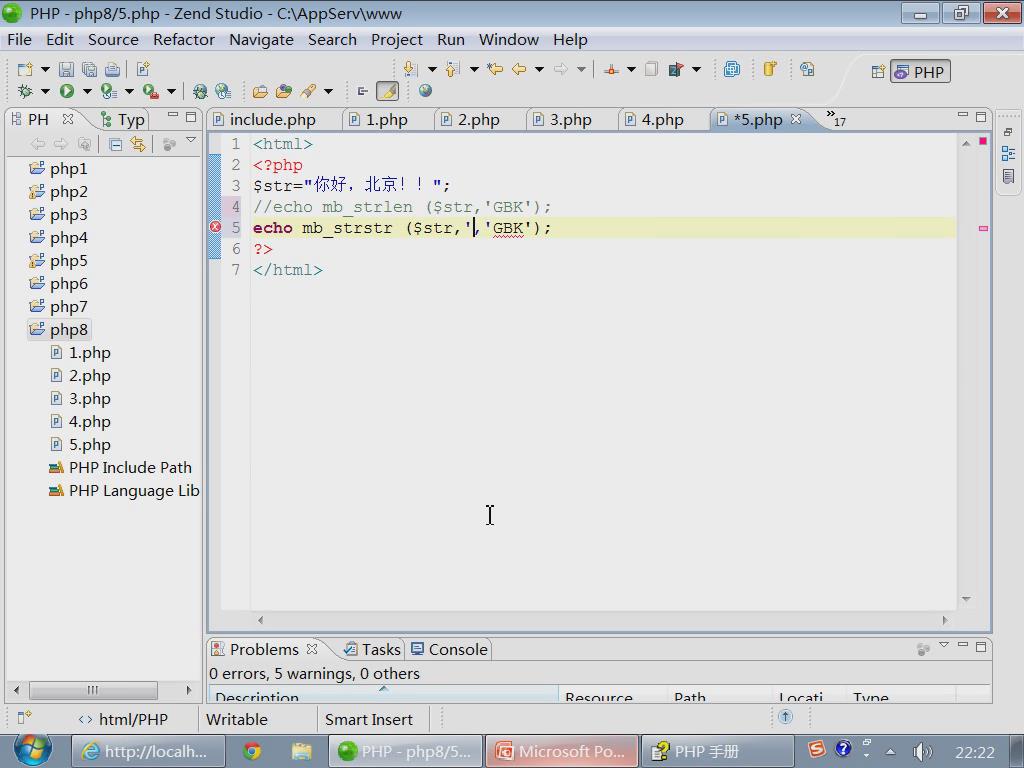Click the Open Perspective icon
Image resolution: width=1024 pixels, height=768 pixels.
point(878,72)
